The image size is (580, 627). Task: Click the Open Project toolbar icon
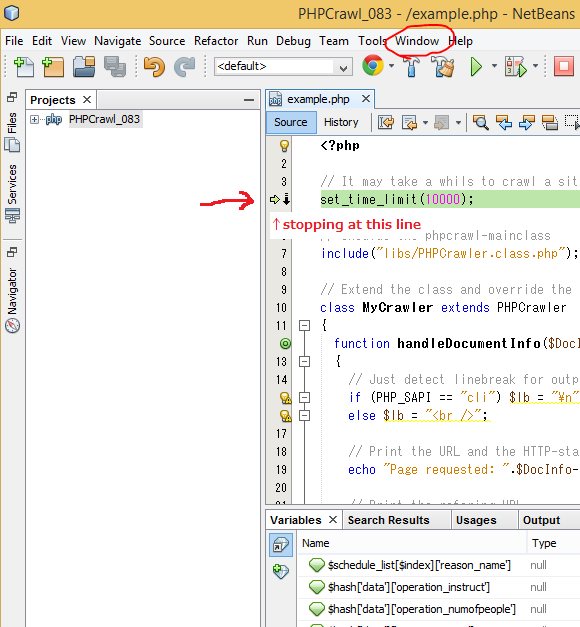84,66
